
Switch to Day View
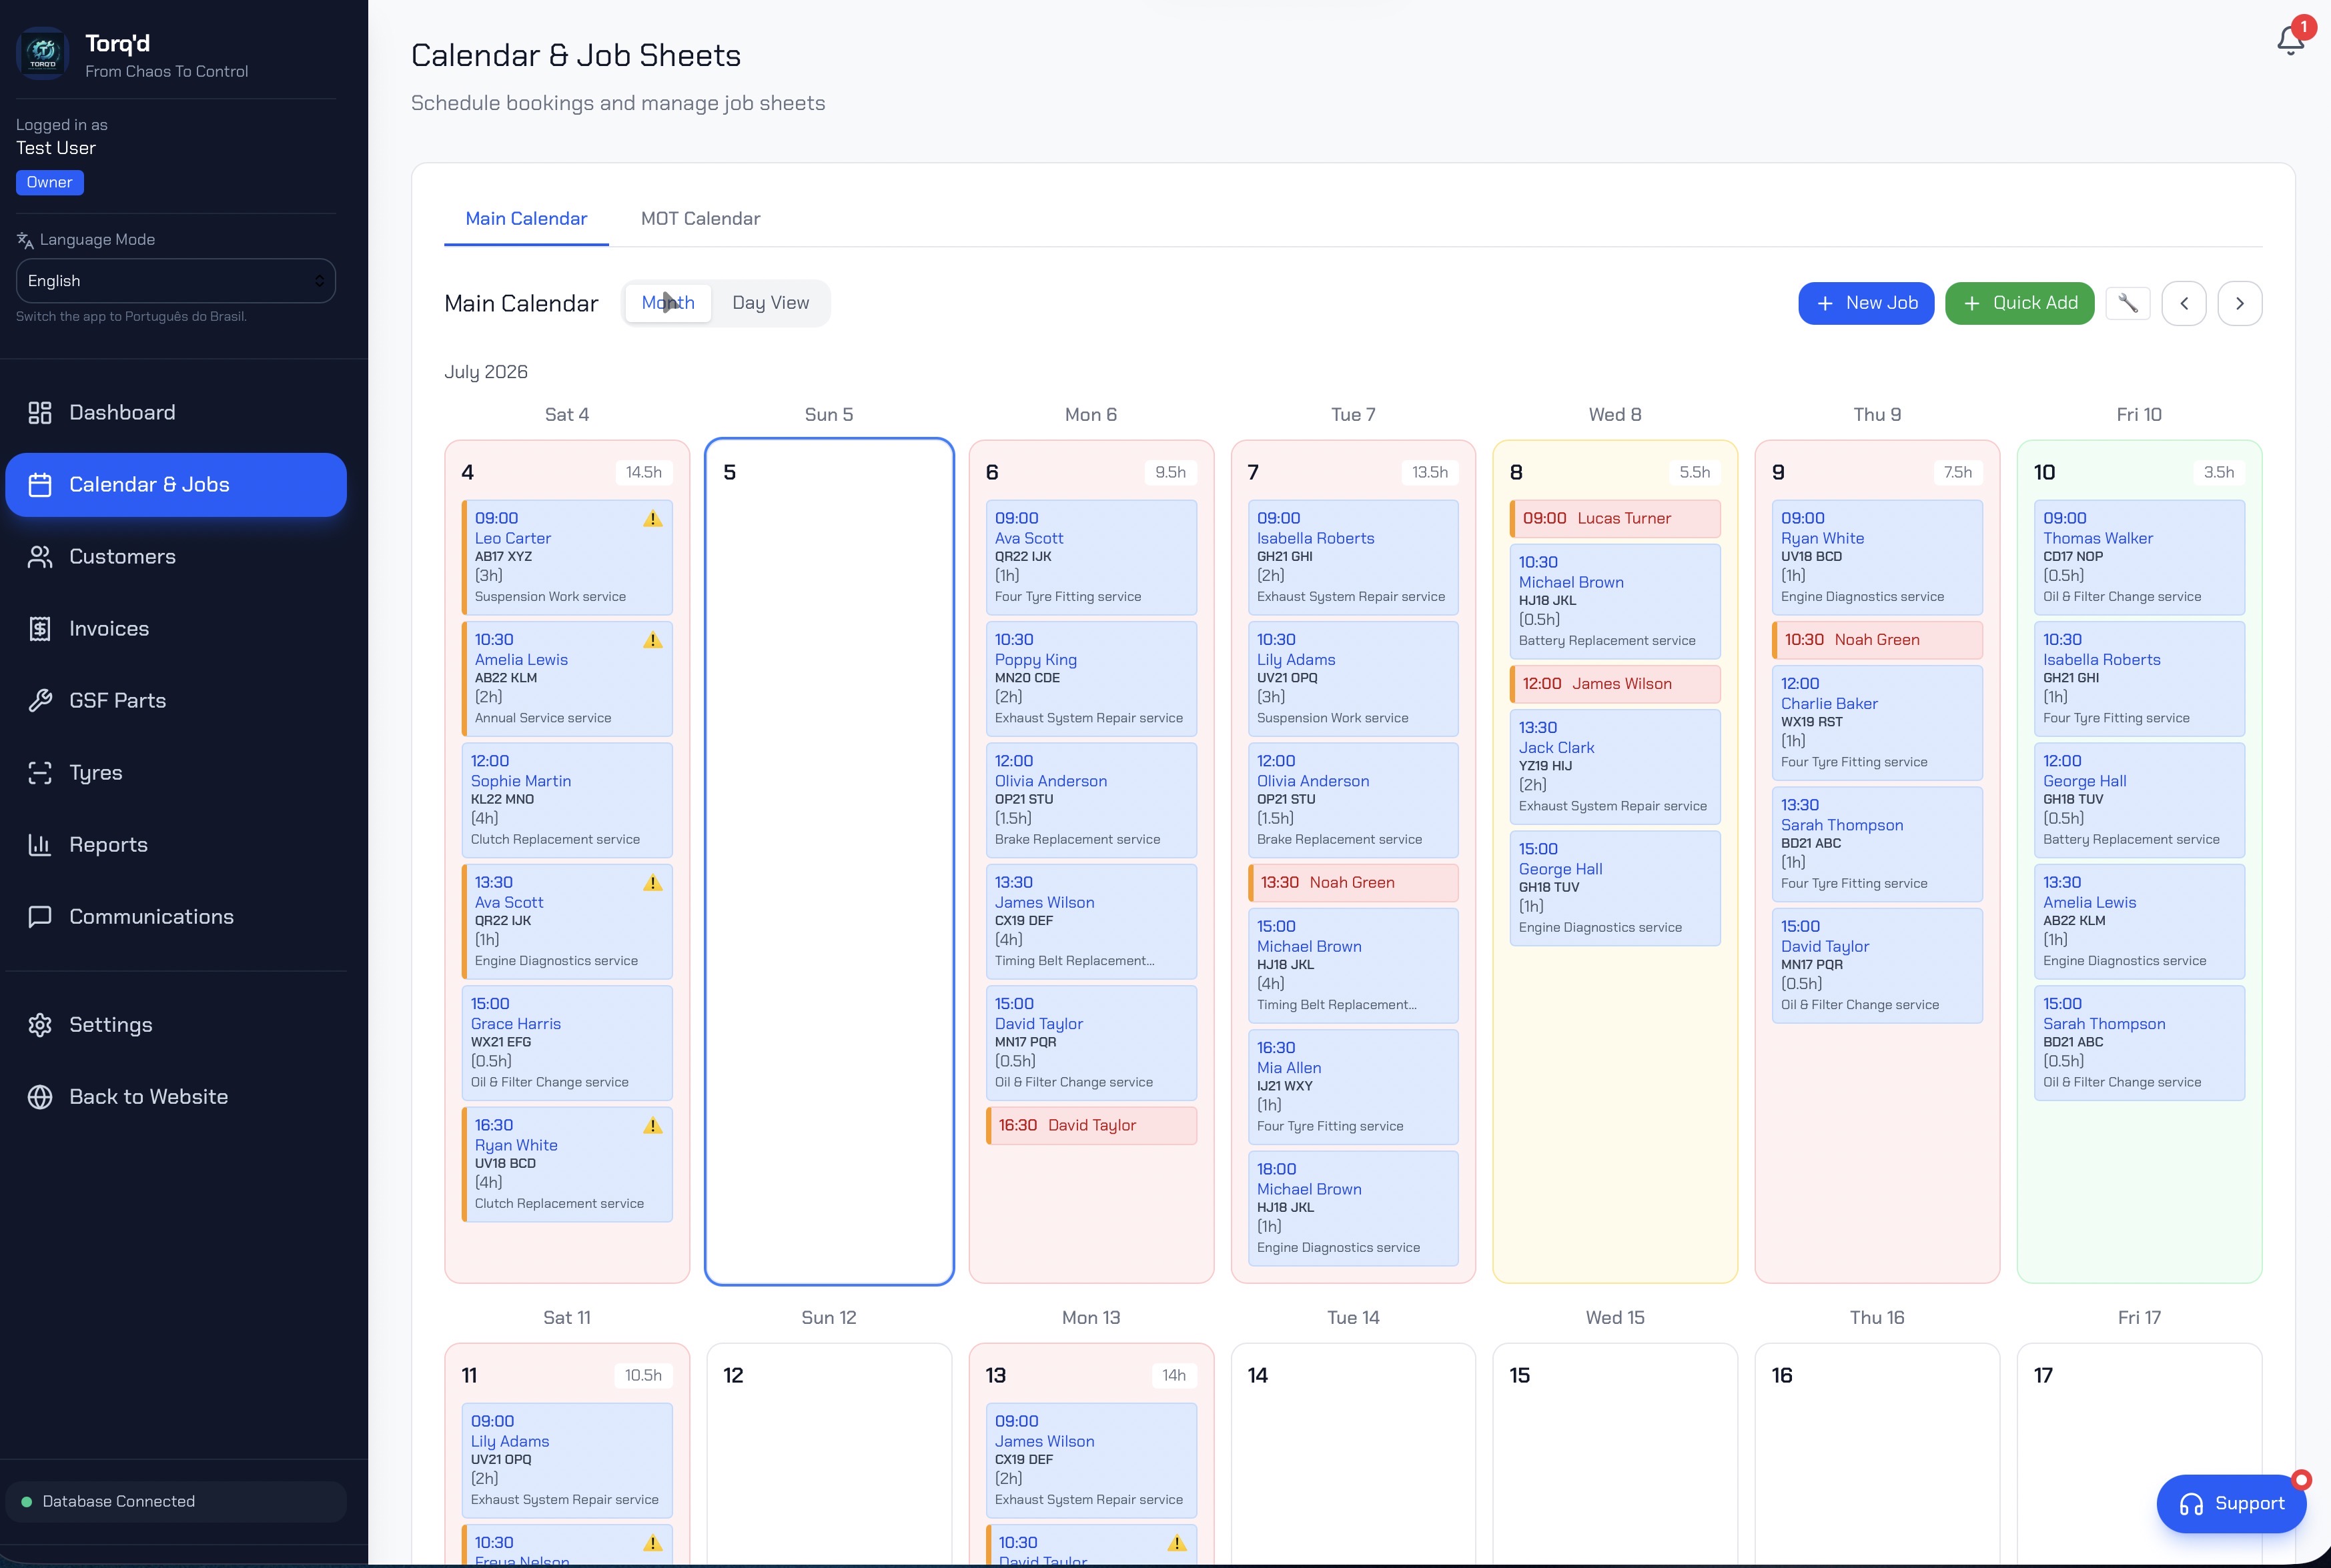pyautogui.click(x=771, y=303)
